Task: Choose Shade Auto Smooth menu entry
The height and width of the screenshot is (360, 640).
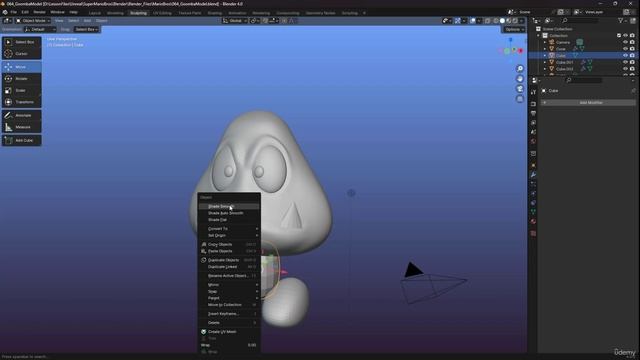Action: [x=229, y=213]
